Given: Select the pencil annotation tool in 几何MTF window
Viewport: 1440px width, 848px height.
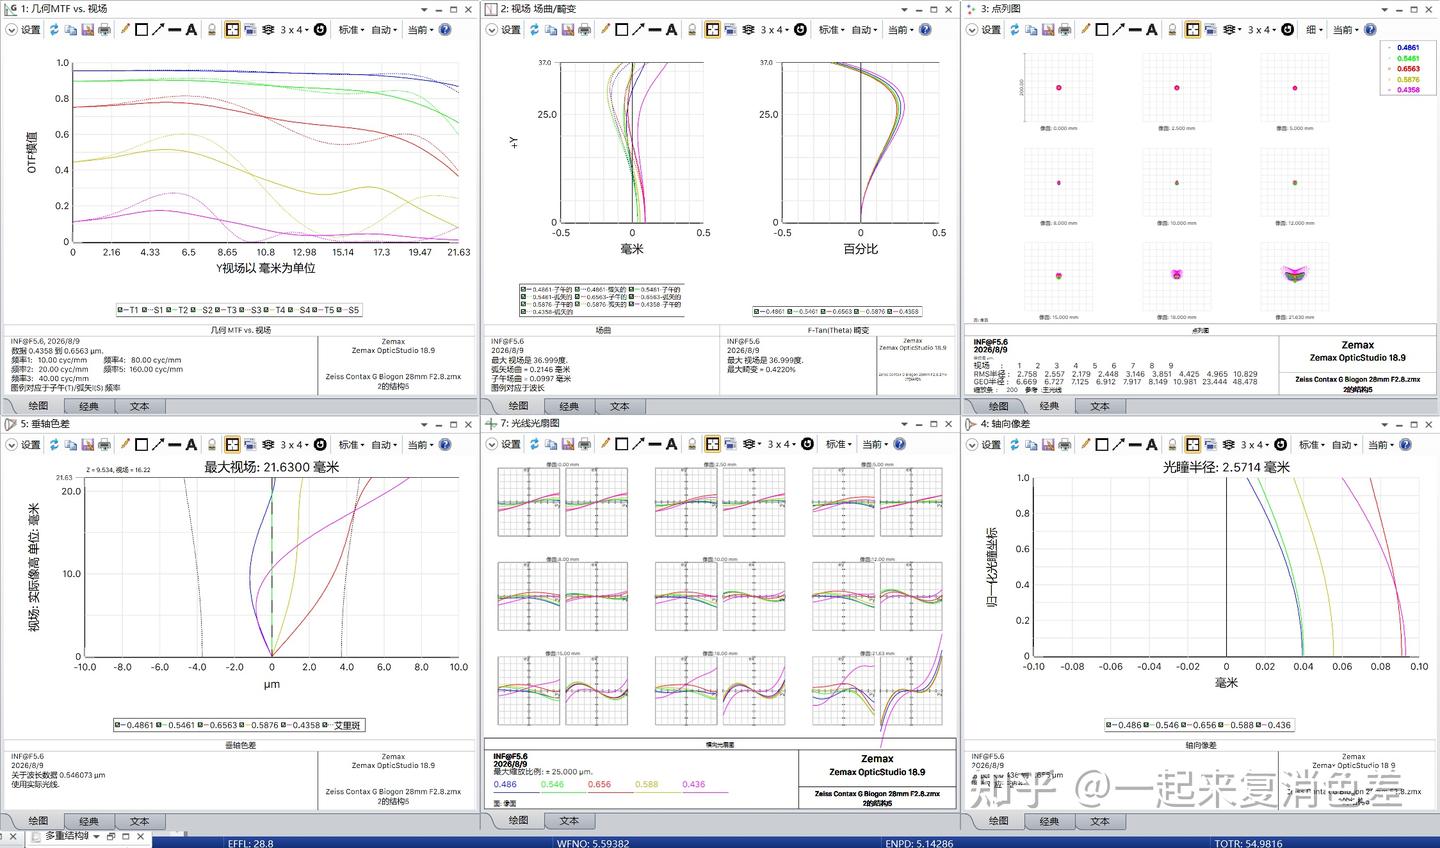Looking at the screenshot, I should coord(125,30).
